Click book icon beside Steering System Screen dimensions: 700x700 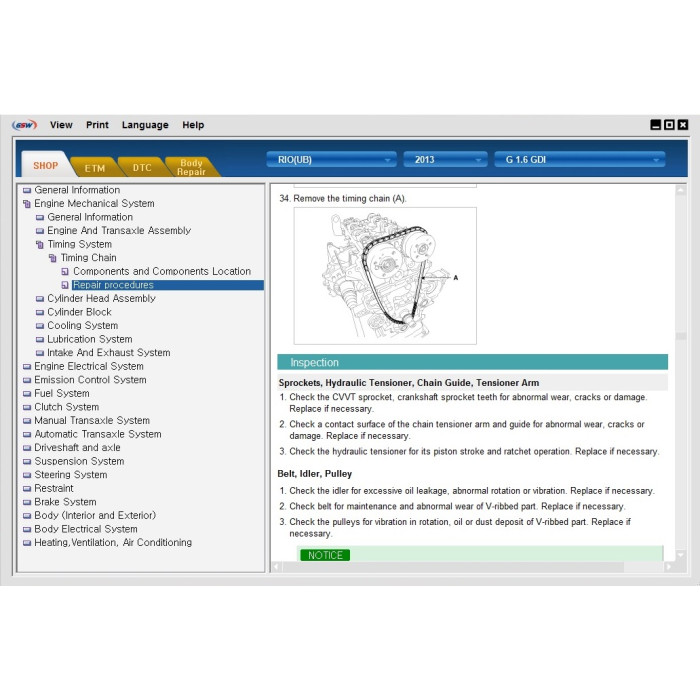click(x=27, y=475)
